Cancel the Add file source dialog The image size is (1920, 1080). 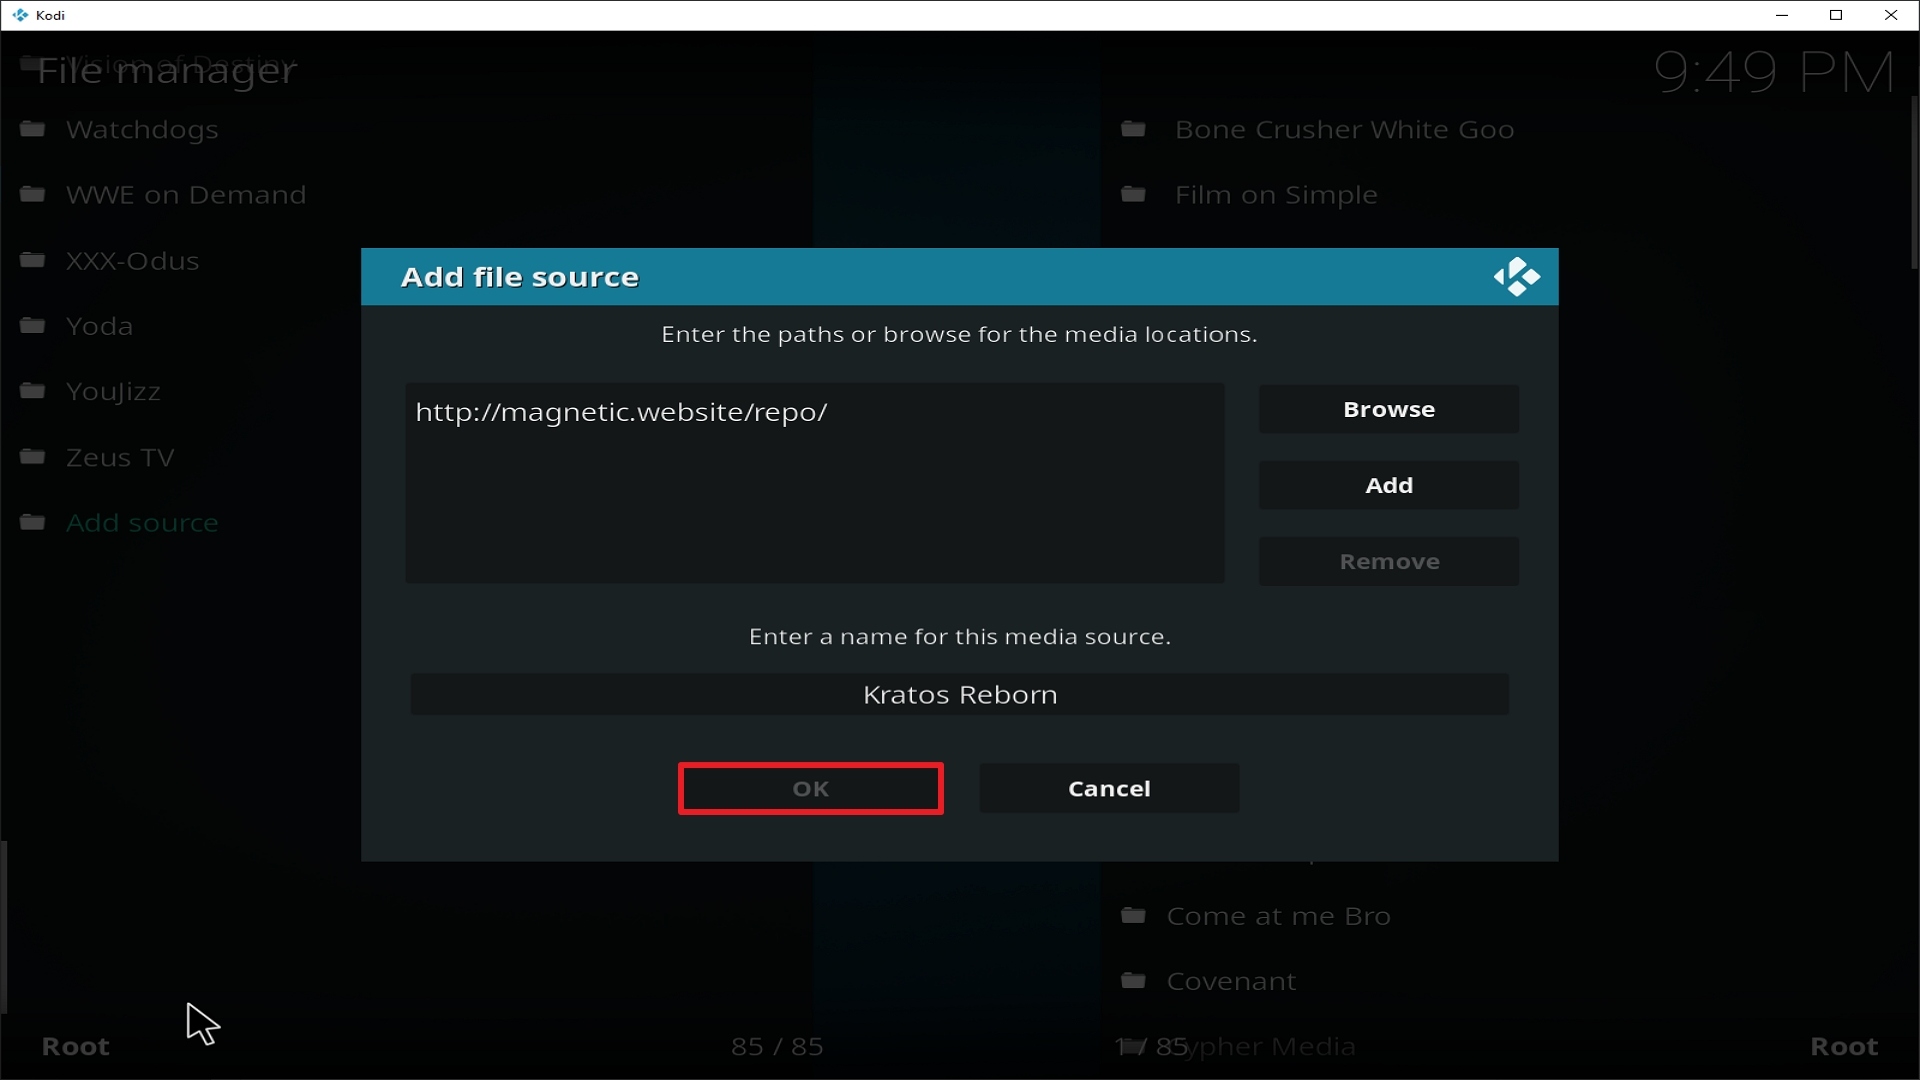tap(1109, 789)
